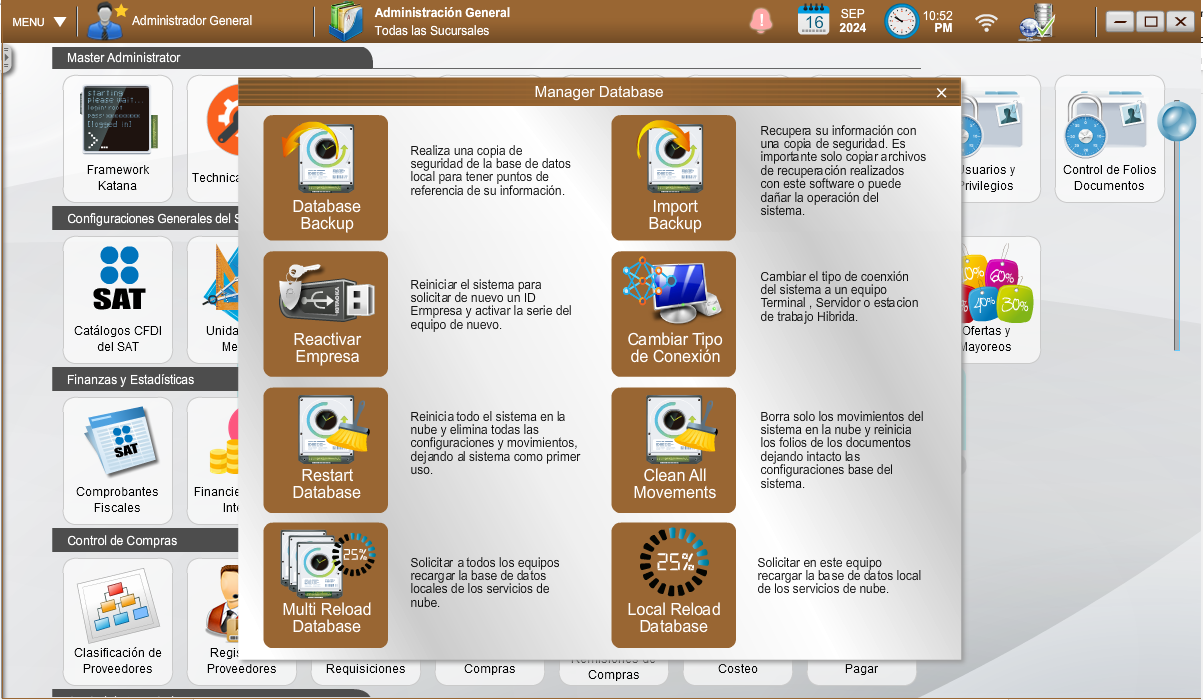Select the Import Backup option

(x=673, y=177)
